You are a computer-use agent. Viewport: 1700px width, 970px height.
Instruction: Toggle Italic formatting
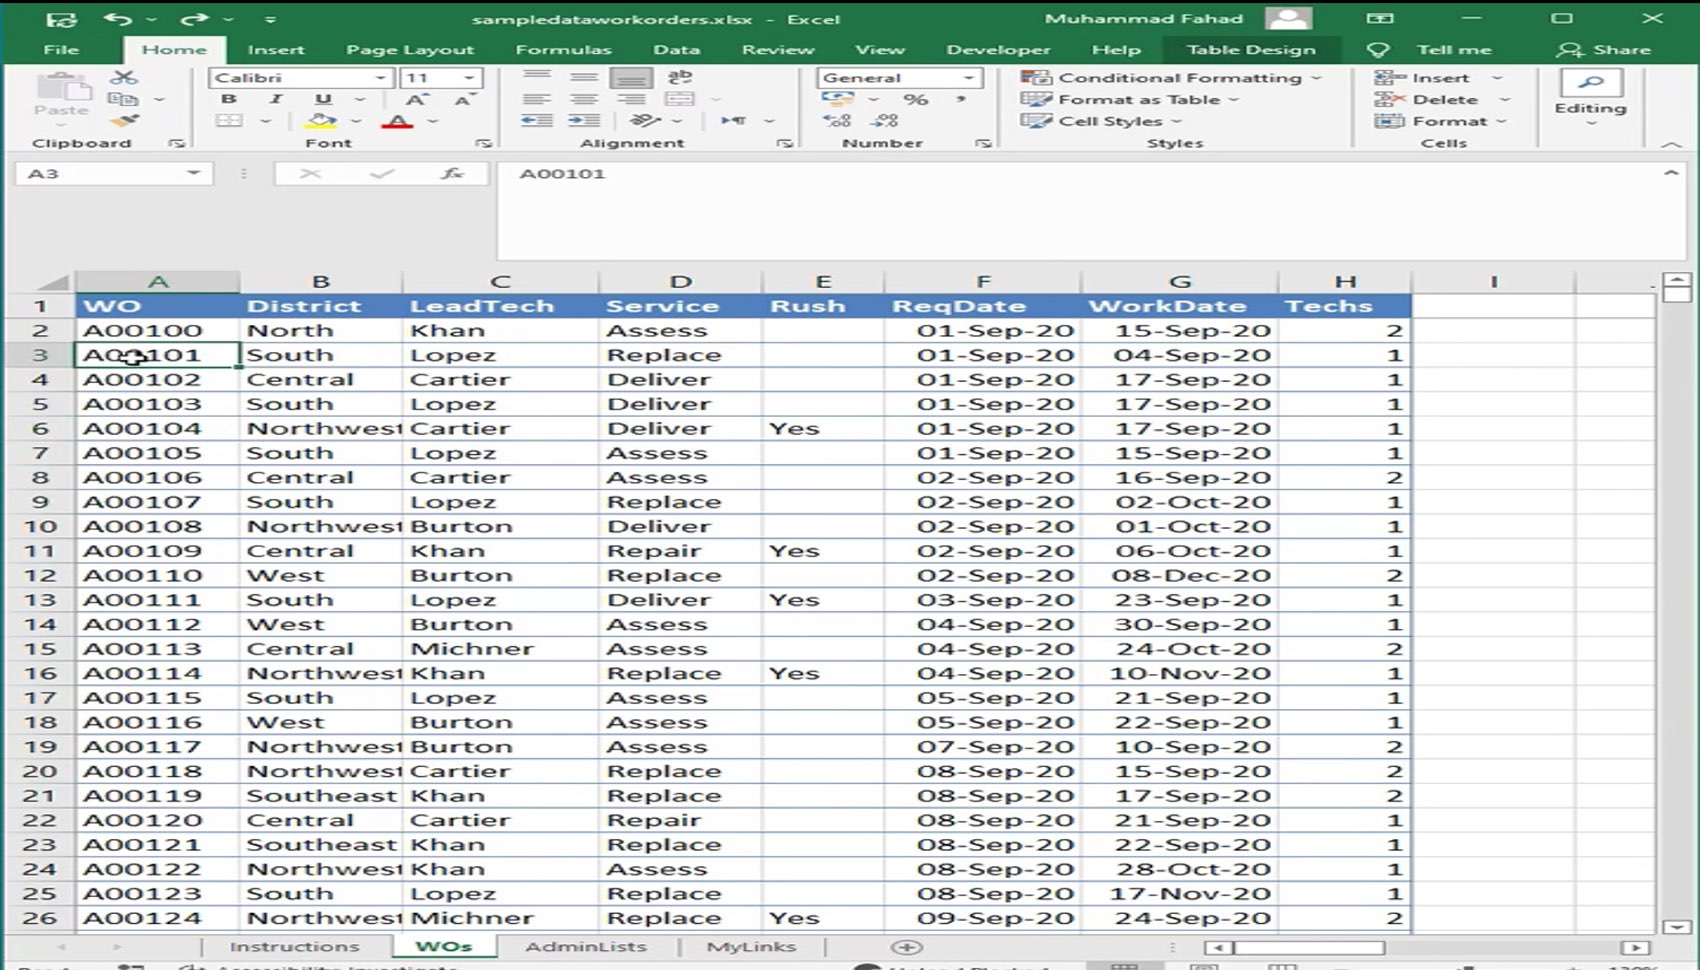pyautogui.click(x=276, y=99)
